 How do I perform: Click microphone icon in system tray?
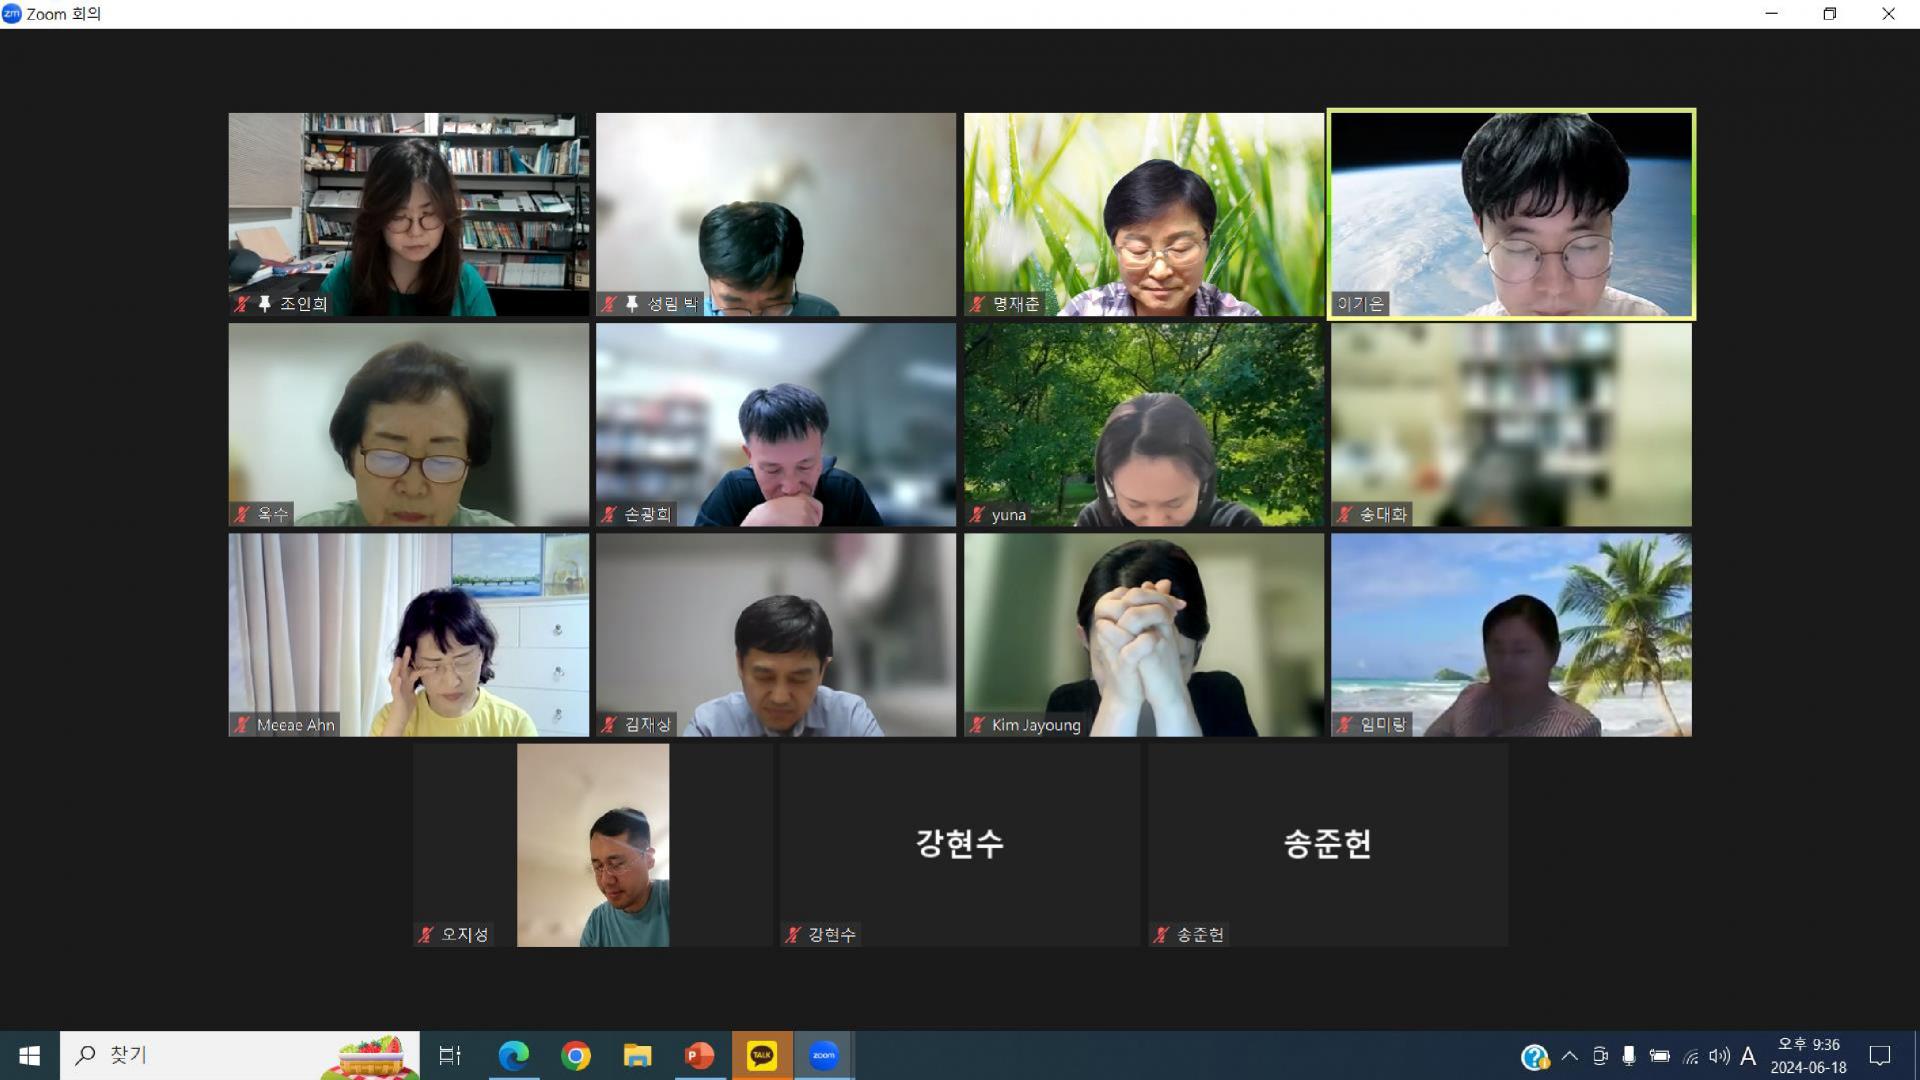coord(1629,1056)
